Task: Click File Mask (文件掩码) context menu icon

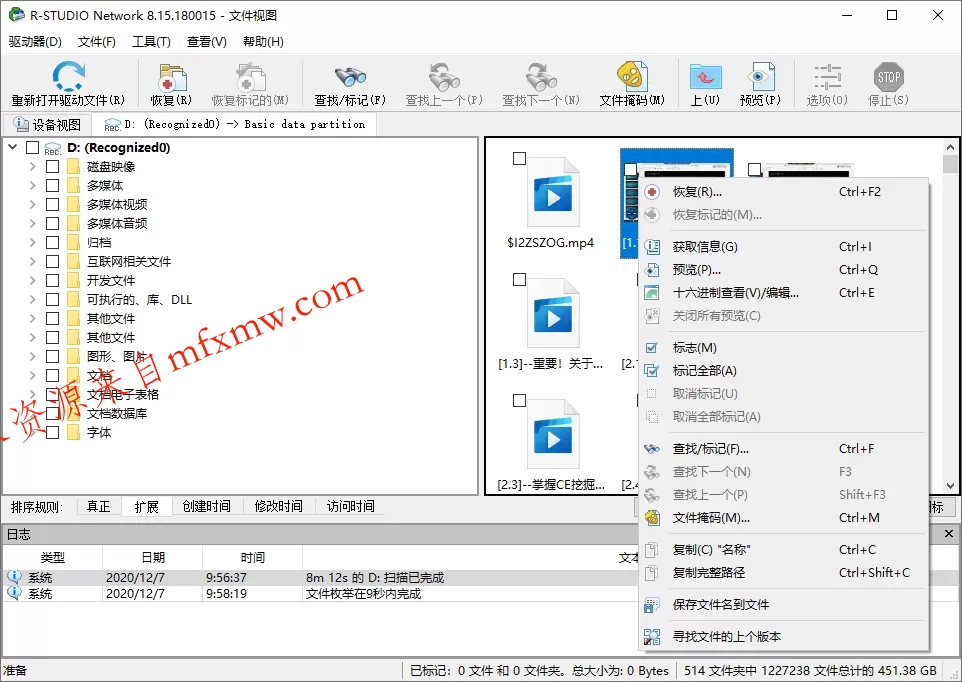Action: [652, 518]
